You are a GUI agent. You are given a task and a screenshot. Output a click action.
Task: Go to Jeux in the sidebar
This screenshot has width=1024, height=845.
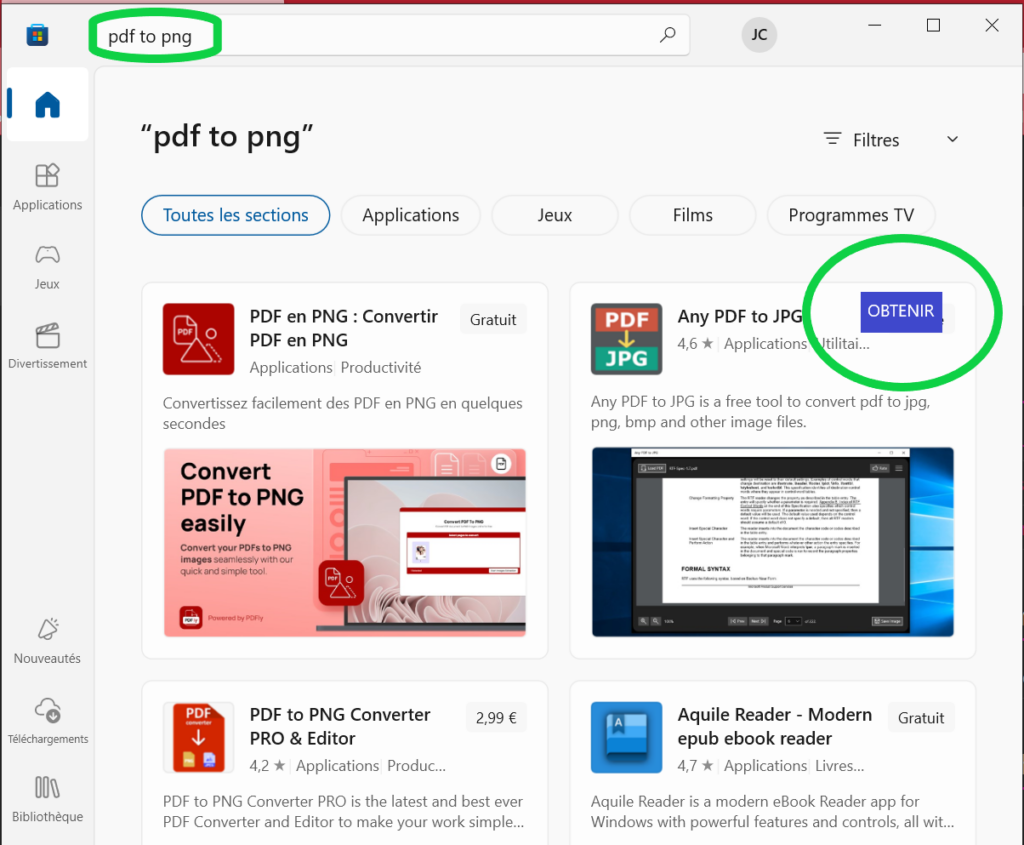(x=47, y=266)
